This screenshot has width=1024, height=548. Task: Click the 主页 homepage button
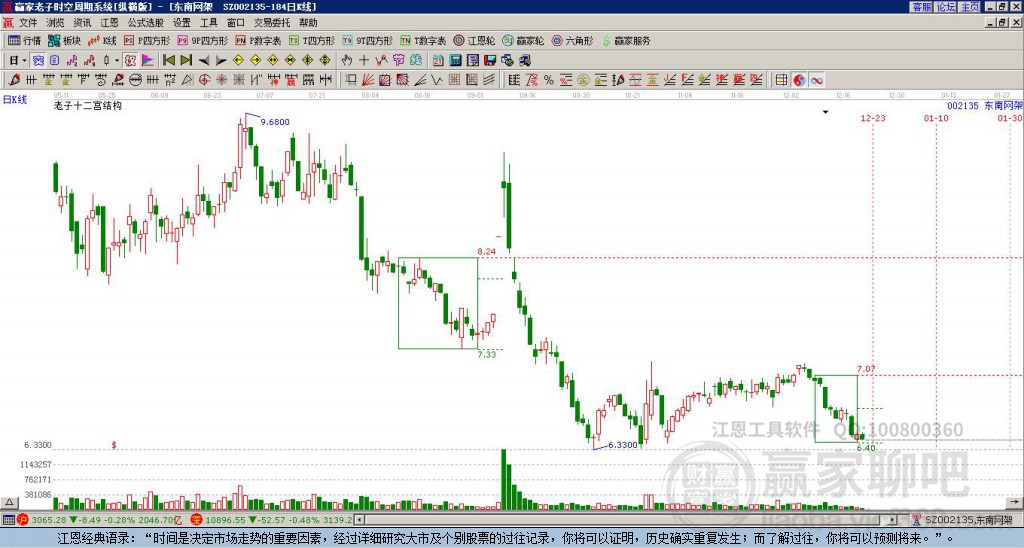[970, 7]
